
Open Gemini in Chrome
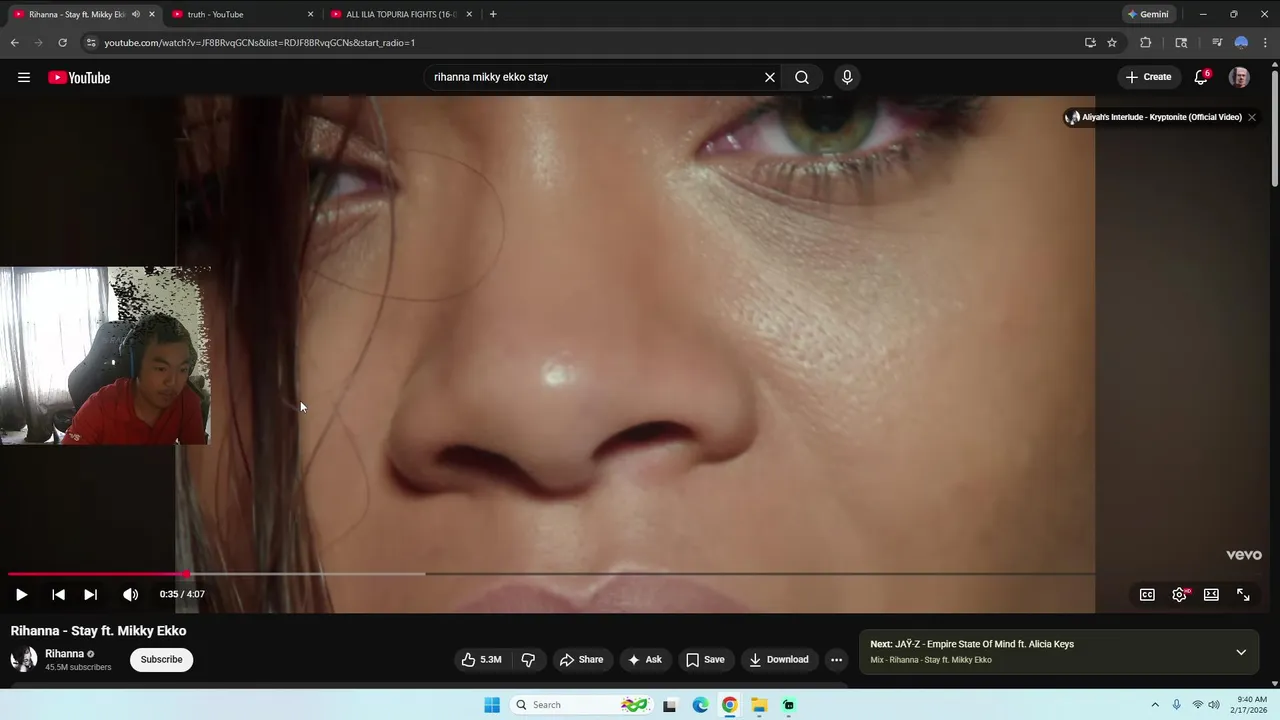coord(1147,14)
